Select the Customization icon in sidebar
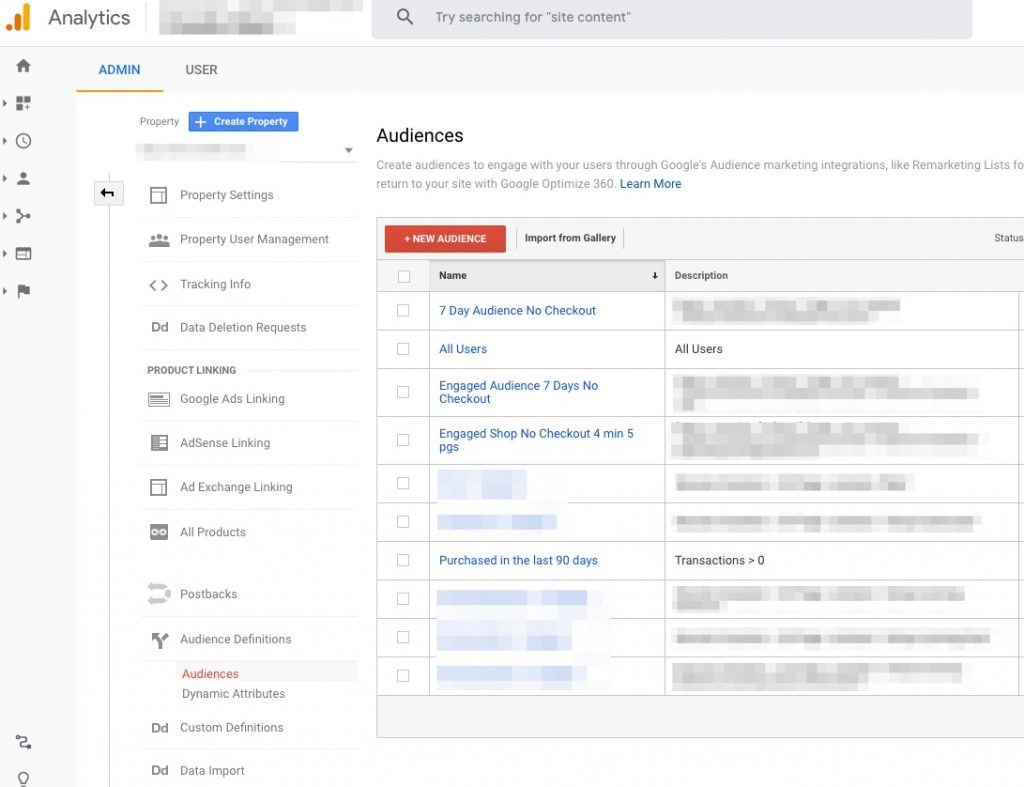The height and width of the screenshot is (787, 1024). pyautogui.click(x=23, y=103)
